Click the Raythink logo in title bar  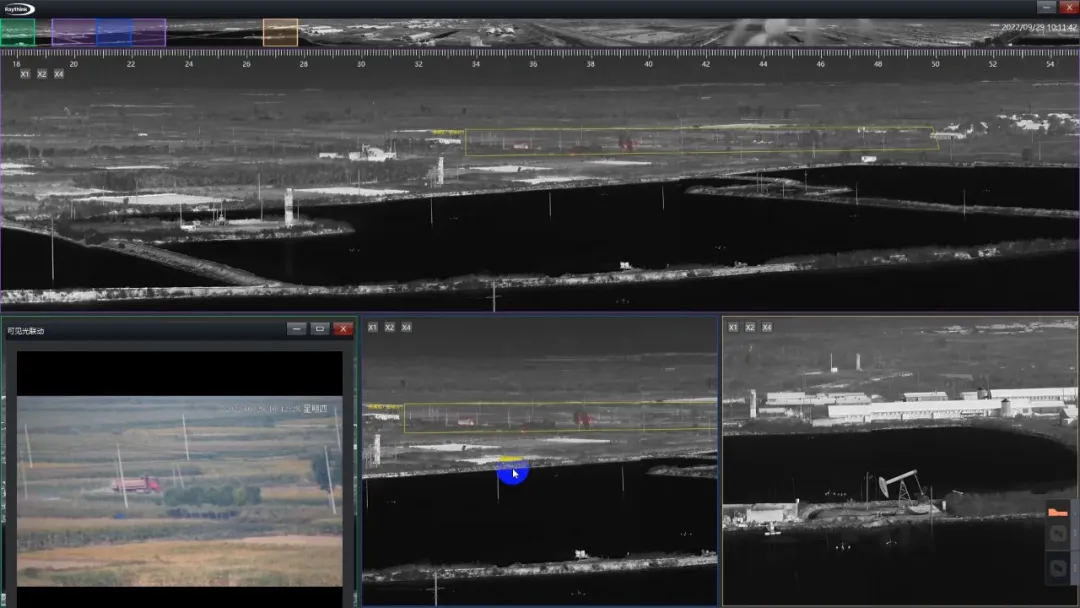pyautogui.click(x=19, y=9)
